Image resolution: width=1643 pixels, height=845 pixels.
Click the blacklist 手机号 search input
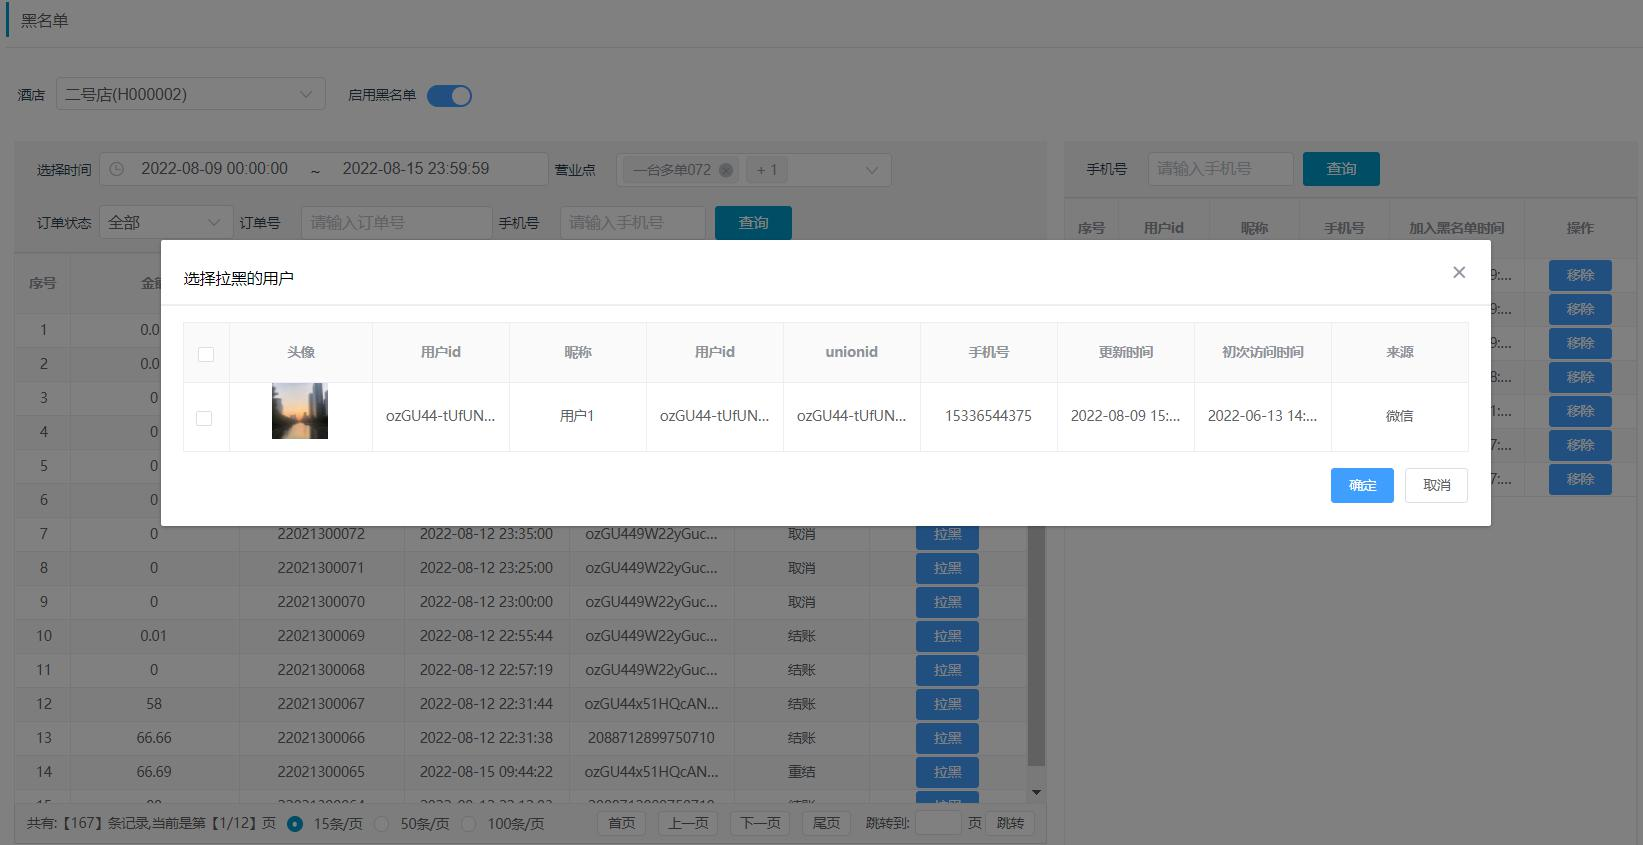(1220, 169)
